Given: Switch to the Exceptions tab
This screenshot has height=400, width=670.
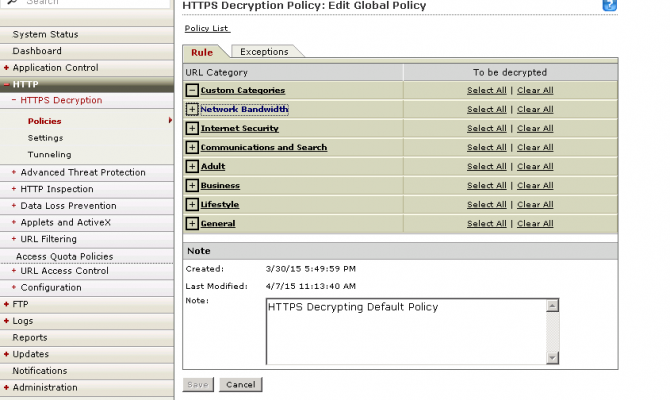Looking at the screenshot, I should coord(264,52).
